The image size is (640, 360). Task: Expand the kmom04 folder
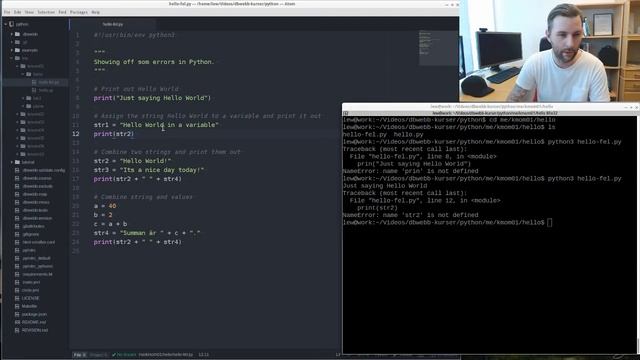[18, 130]
